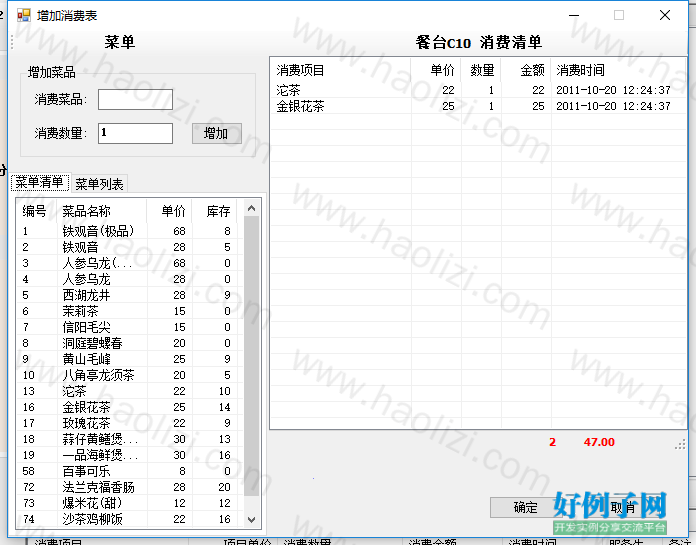This screenshot has width=696, height=545.
Task: Select the 蒜仔黄鳝煲 menu row
Action: click(x=130, y=438)
